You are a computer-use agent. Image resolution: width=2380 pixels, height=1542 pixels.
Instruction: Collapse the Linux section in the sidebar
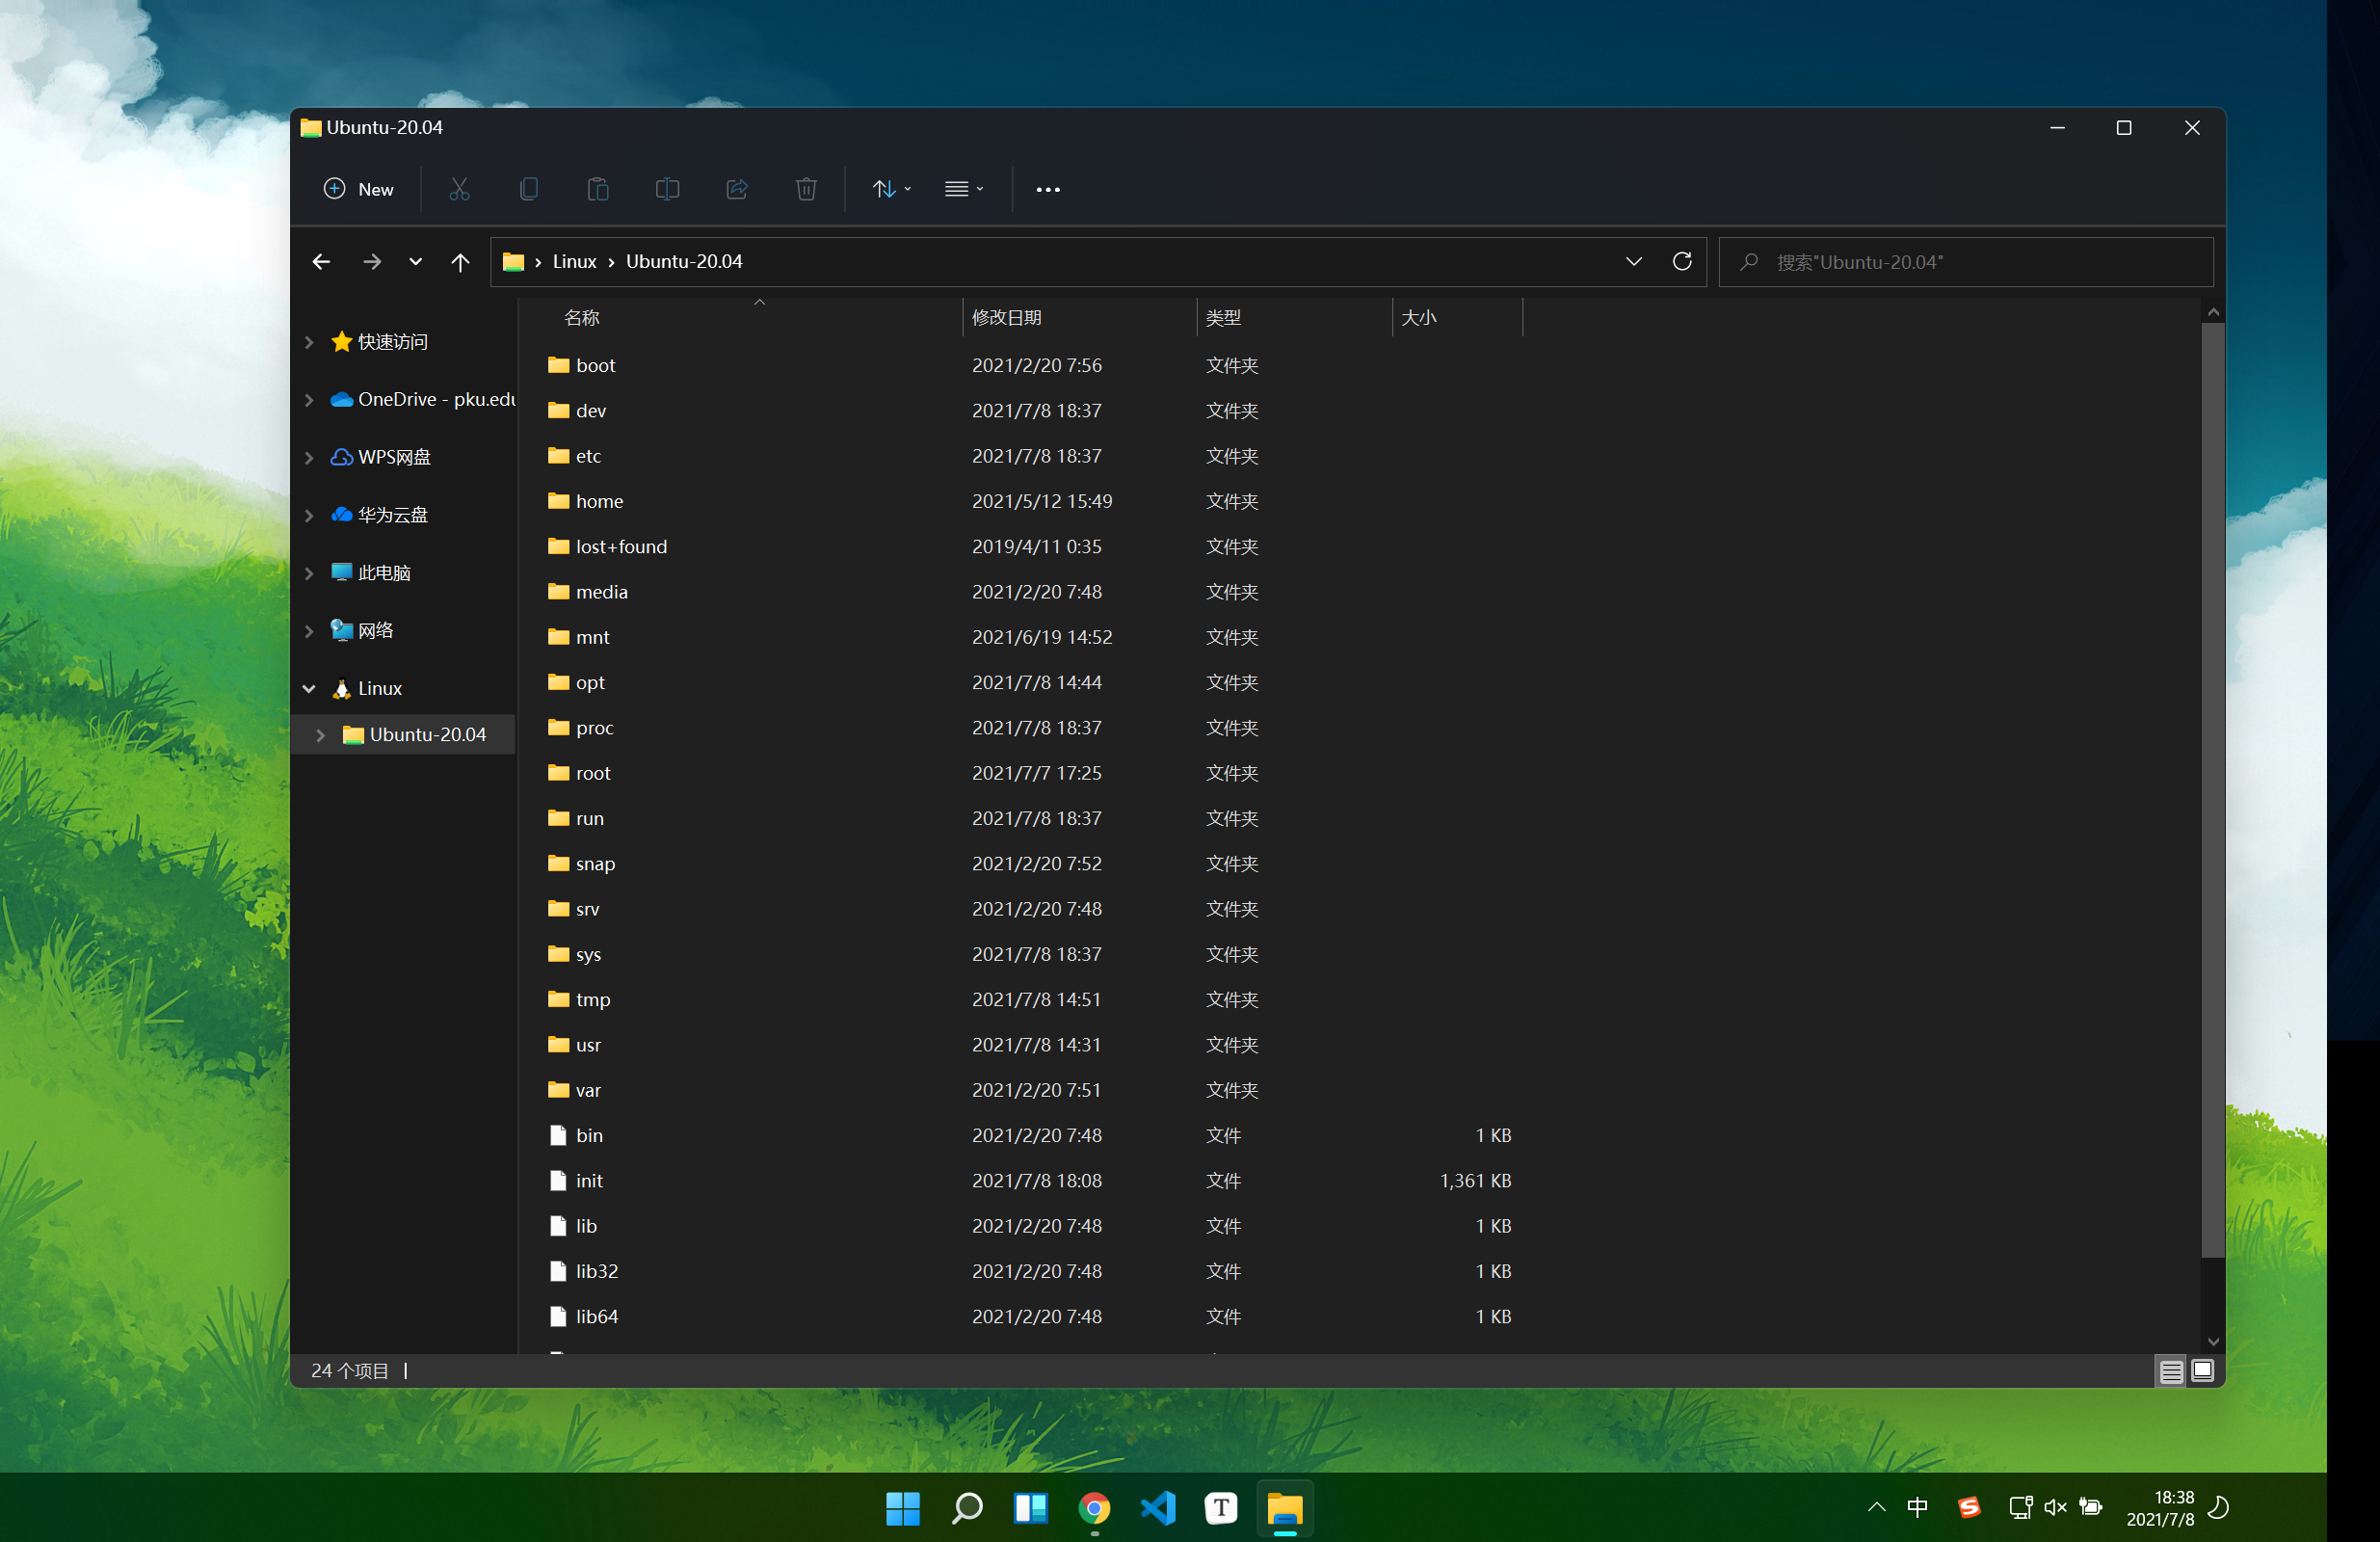(x=309, y=688)
